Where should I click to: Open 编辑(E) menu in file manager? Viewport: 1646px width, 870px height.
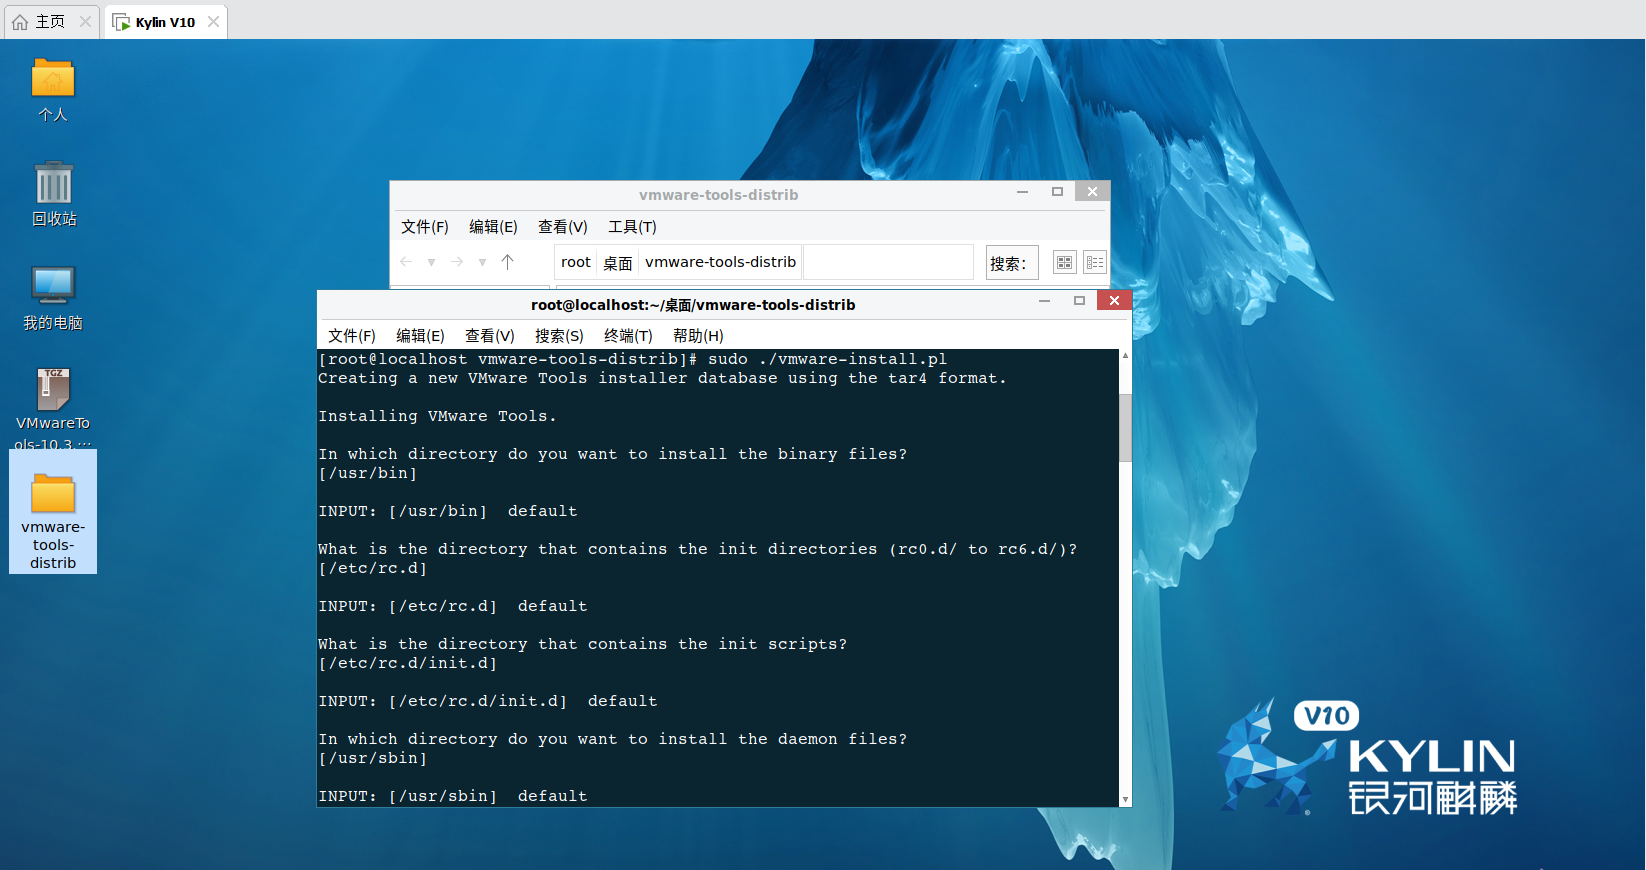(493, 227)
